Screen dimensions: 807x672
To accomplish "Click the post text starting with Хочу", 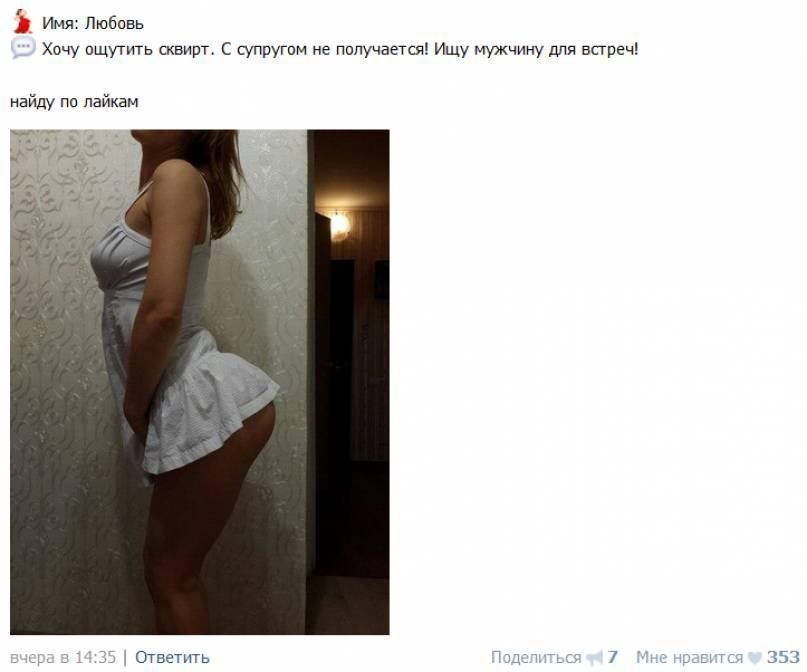I will click(340, 49).
